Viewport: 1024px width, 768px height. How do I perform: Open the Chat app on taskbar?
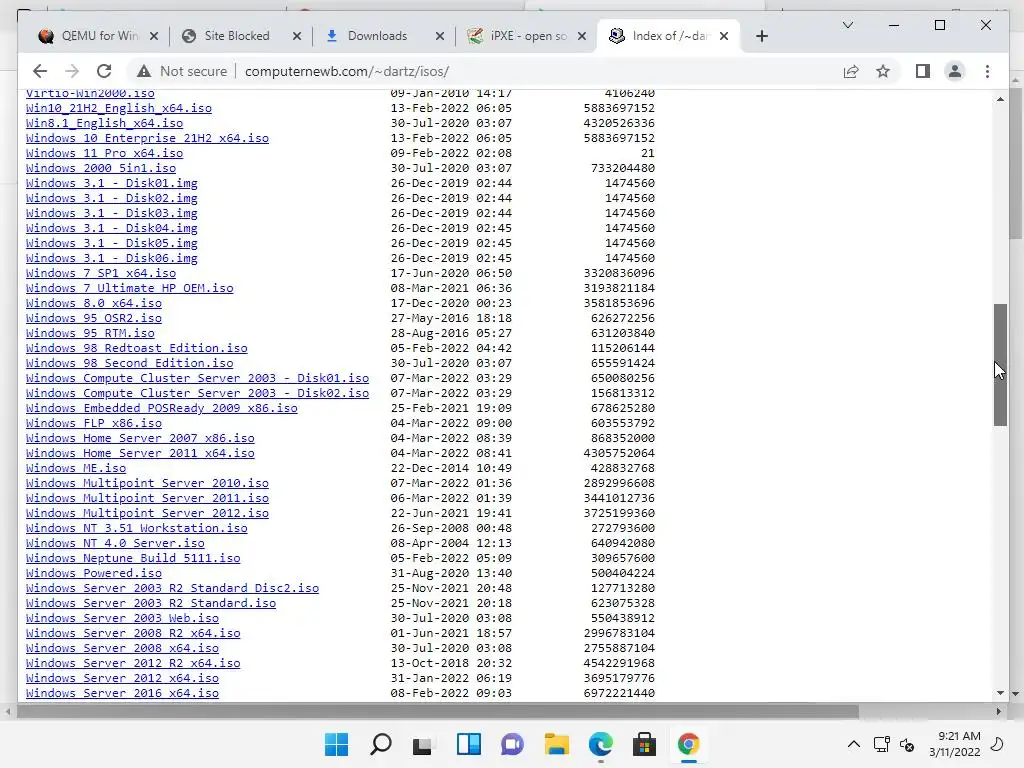tap(512, 744)
